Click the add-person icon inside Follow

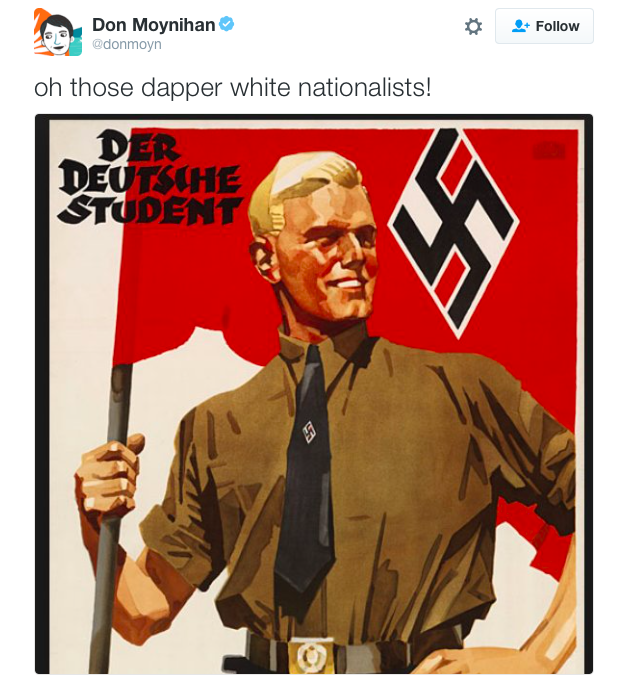point(520,26)
